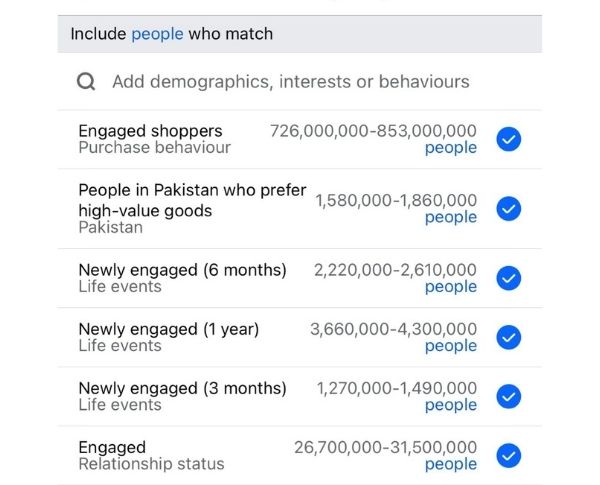Toggle Newly engaged (6 months) checkmark
This screenshot has height=485, width=600.
509,278
